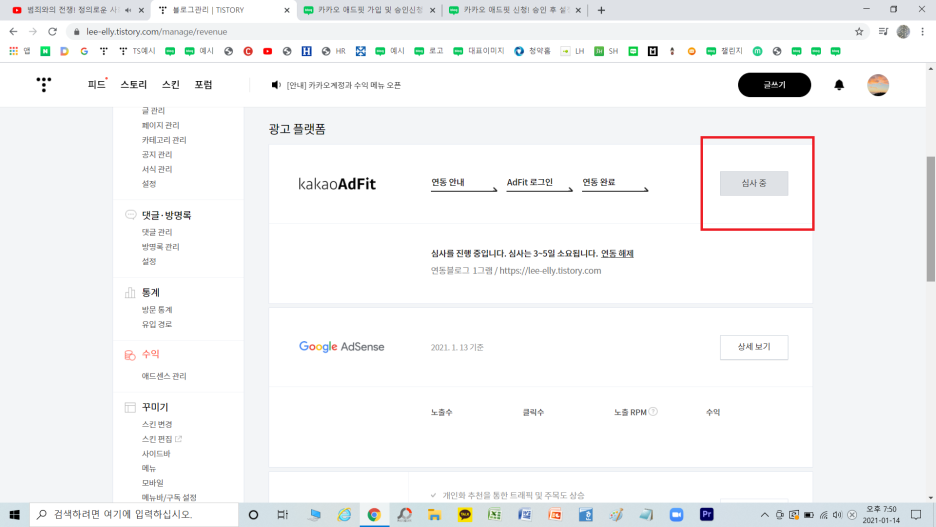Click the Tistory logo in the header
This screenshot has height=527, width=936.
44,84
